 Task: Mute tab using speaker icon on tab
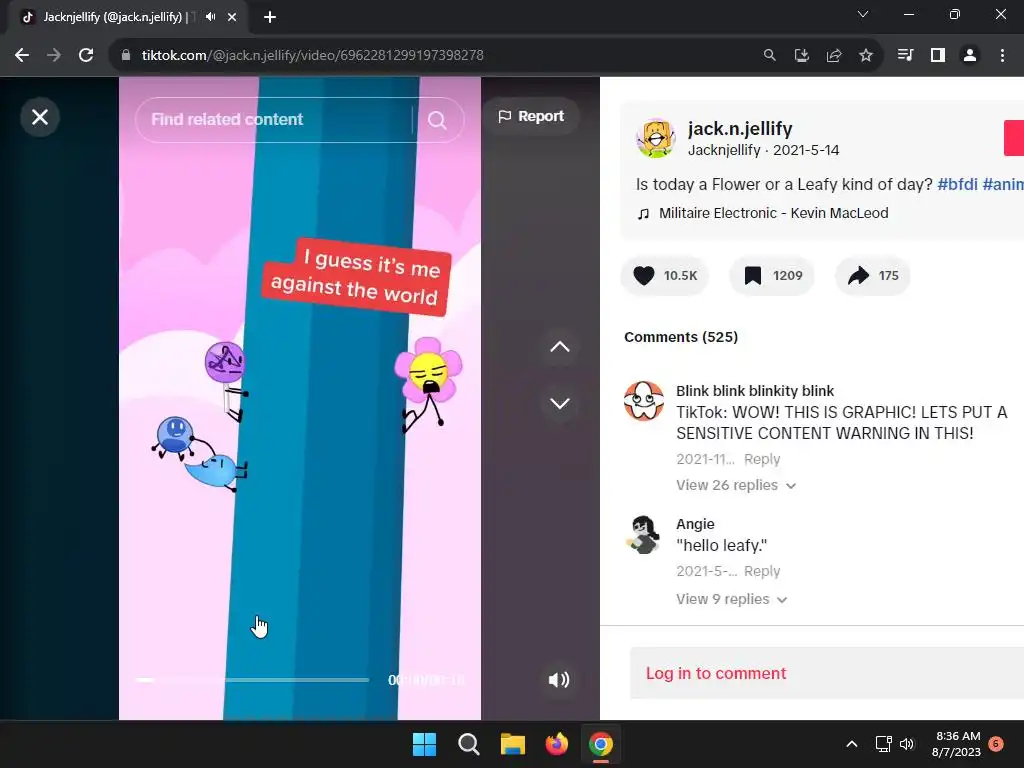(x=210, y=17)
